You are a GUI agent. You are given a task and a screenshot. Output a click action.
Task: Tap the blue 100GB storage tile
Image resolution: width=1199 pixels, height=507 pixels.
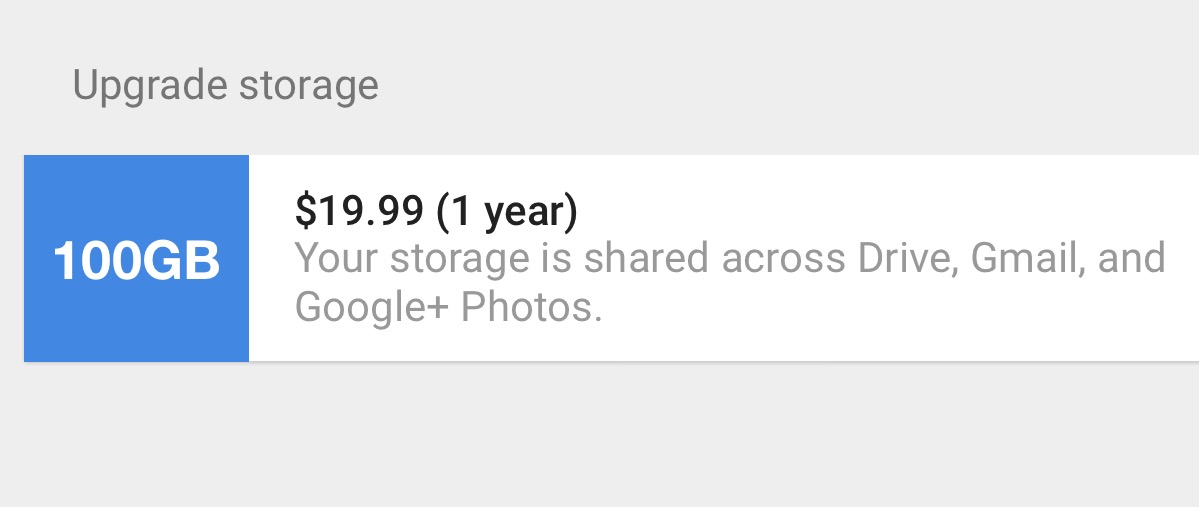click(136, 258)
